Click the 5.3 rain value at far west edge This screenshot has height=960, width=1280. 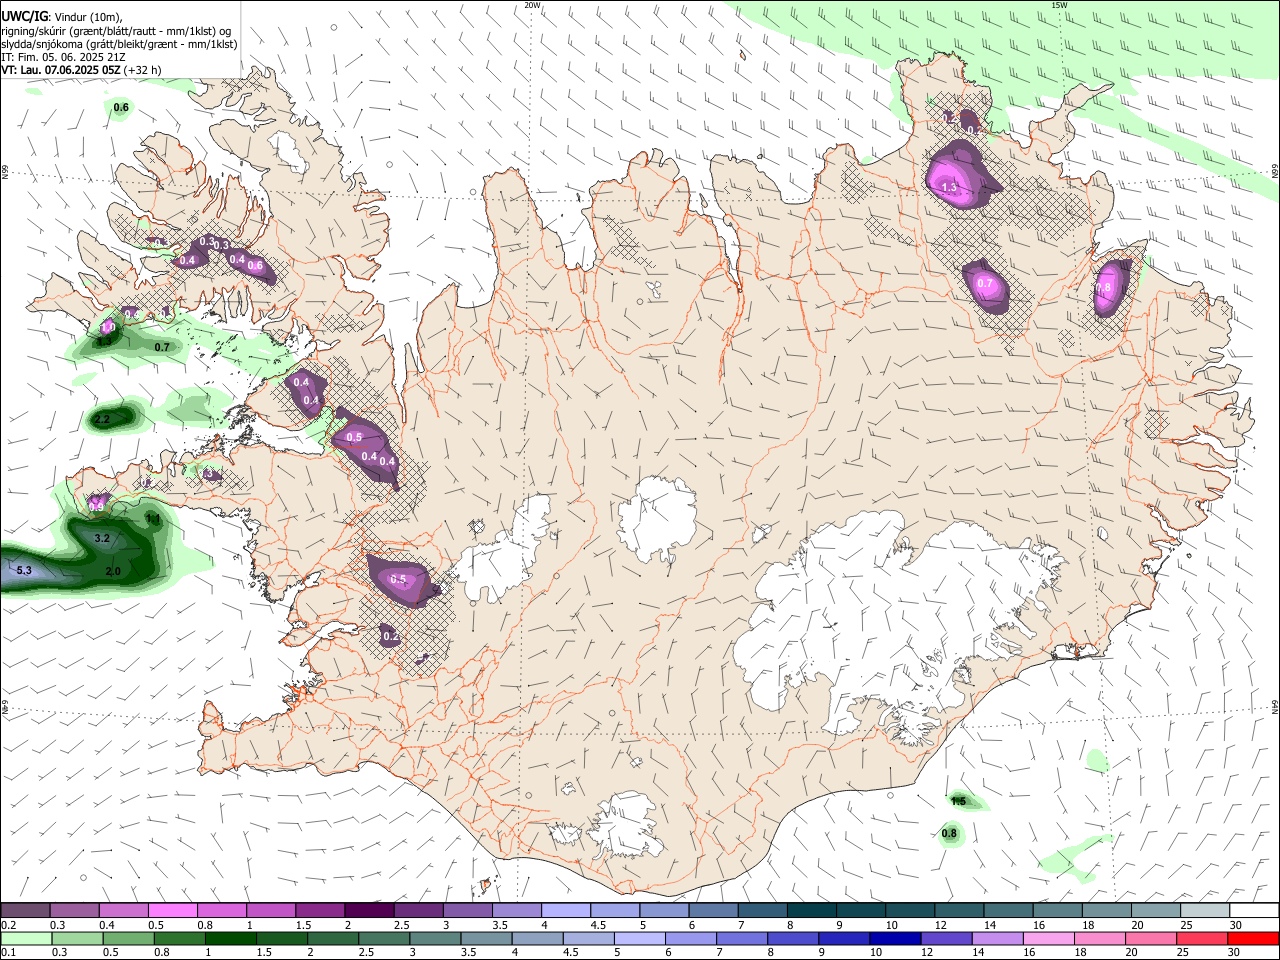click(25, 570)
